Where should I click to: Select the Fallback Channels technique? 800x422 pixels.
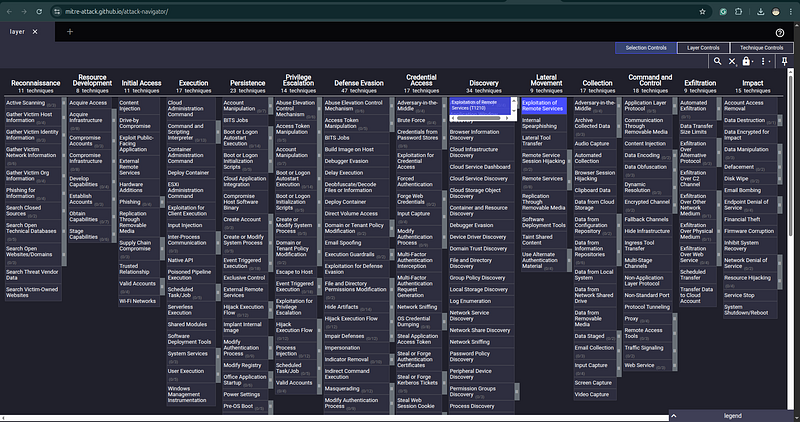(647, 219)
